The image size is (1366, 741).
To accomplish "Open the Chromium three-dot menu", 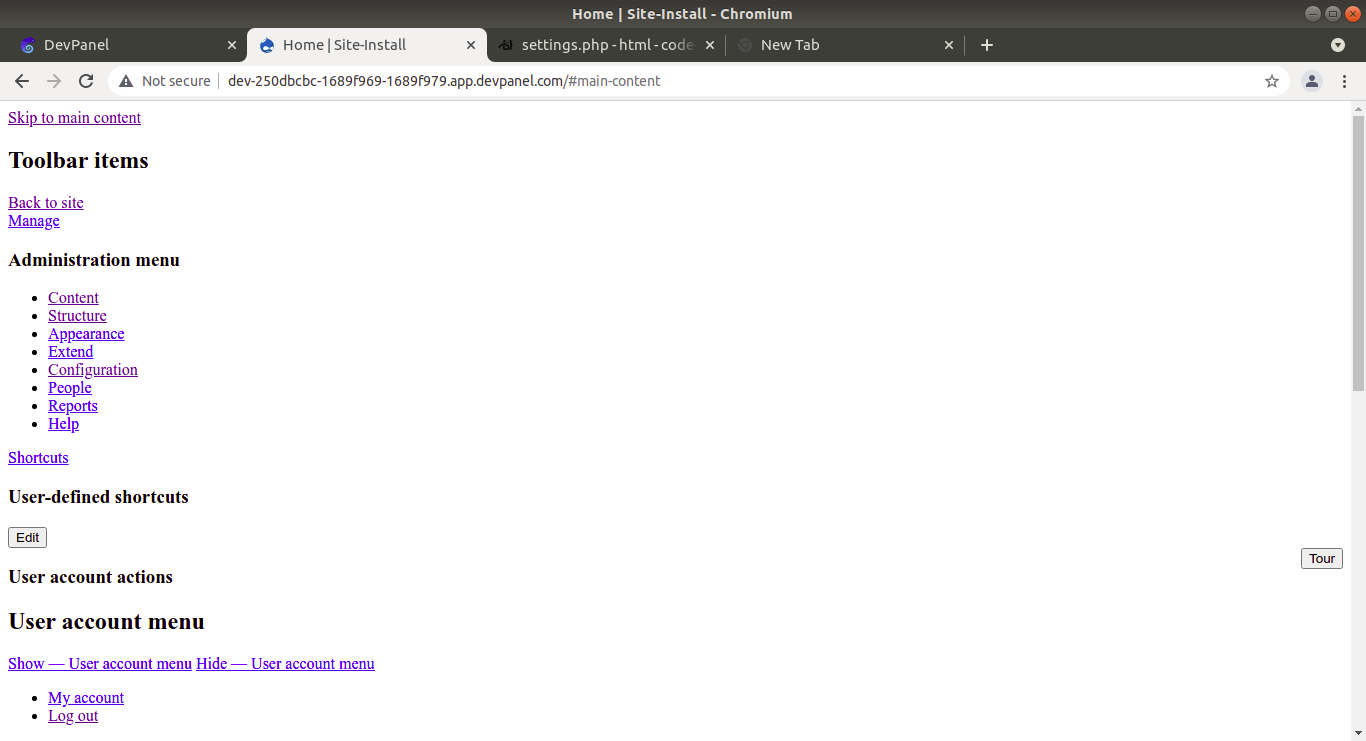I will (x=1345, y=81).
